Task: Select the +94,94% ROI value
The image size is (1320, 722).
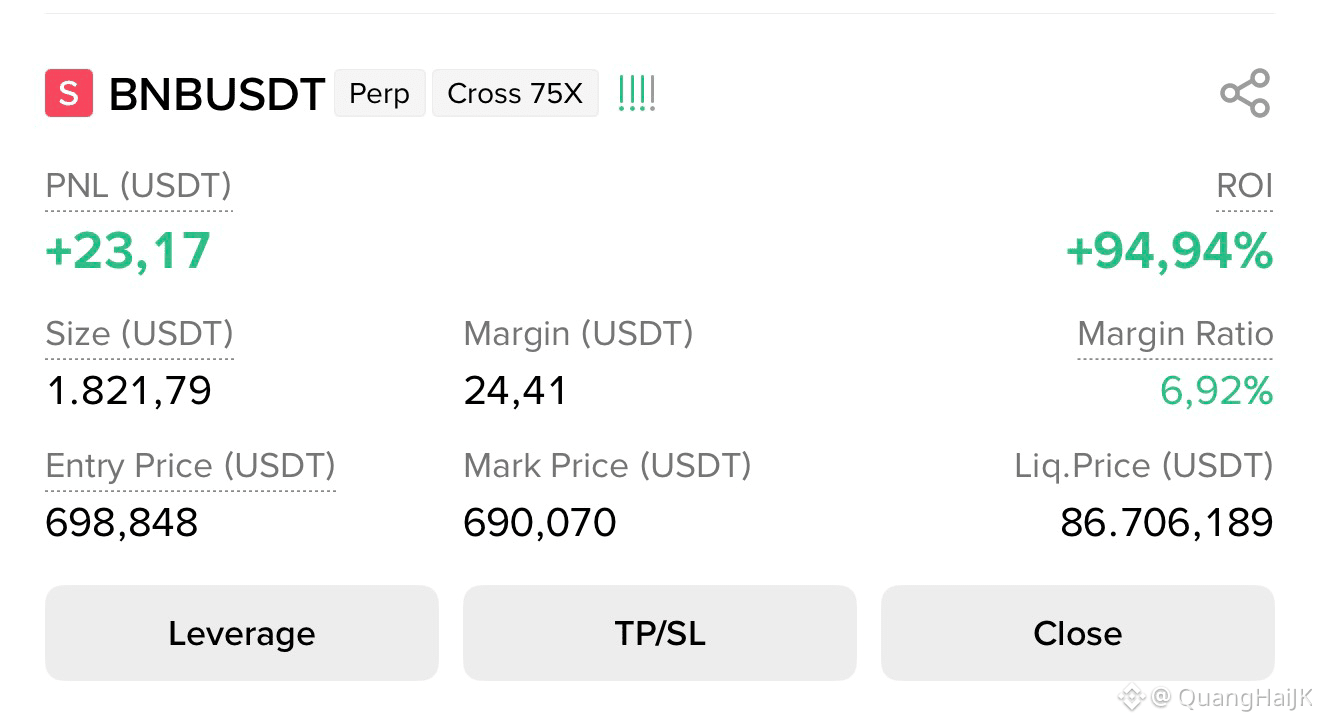Action: (1170, 251)
